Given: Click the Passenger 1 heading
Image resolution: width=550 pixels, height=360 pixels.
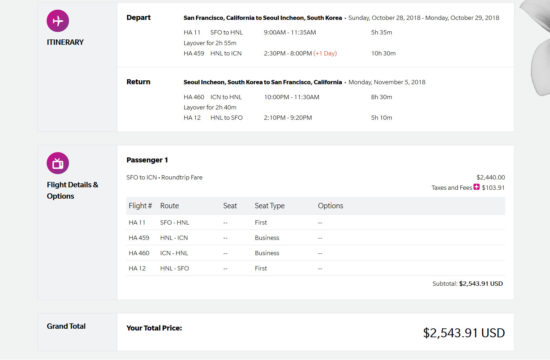Looking at the screenshot, I should coord(147,160).
